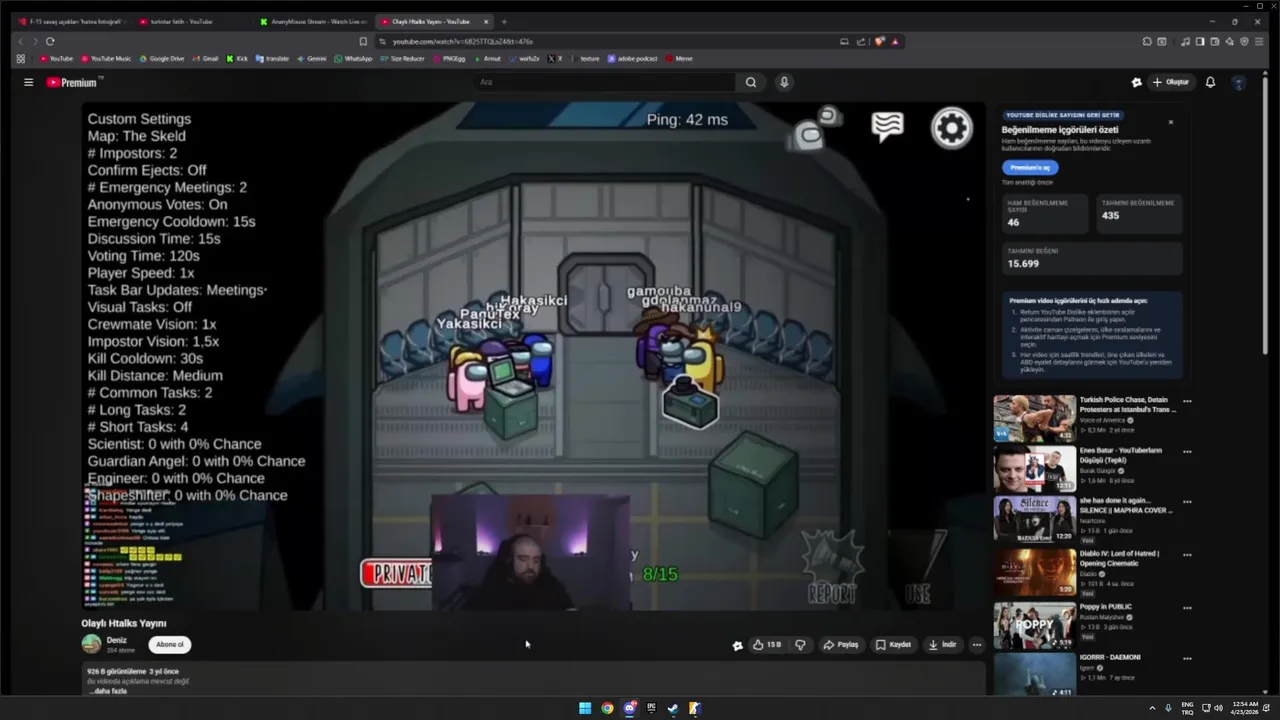Close the dislike insights panel
This screenshot has width=1280, height=720.
pos(1170,122)
